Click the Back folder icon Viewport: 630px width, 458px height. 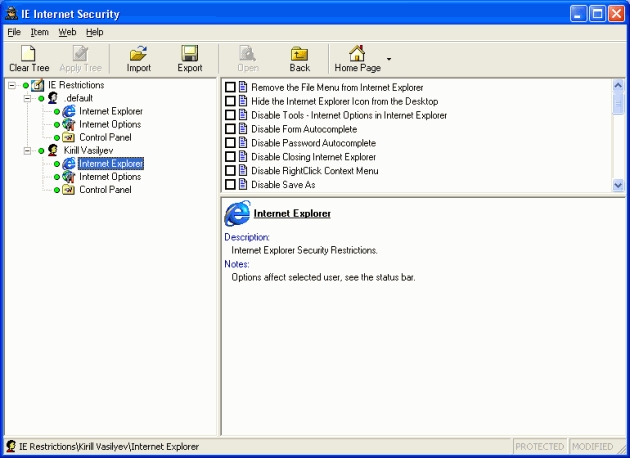coord(299,54)
